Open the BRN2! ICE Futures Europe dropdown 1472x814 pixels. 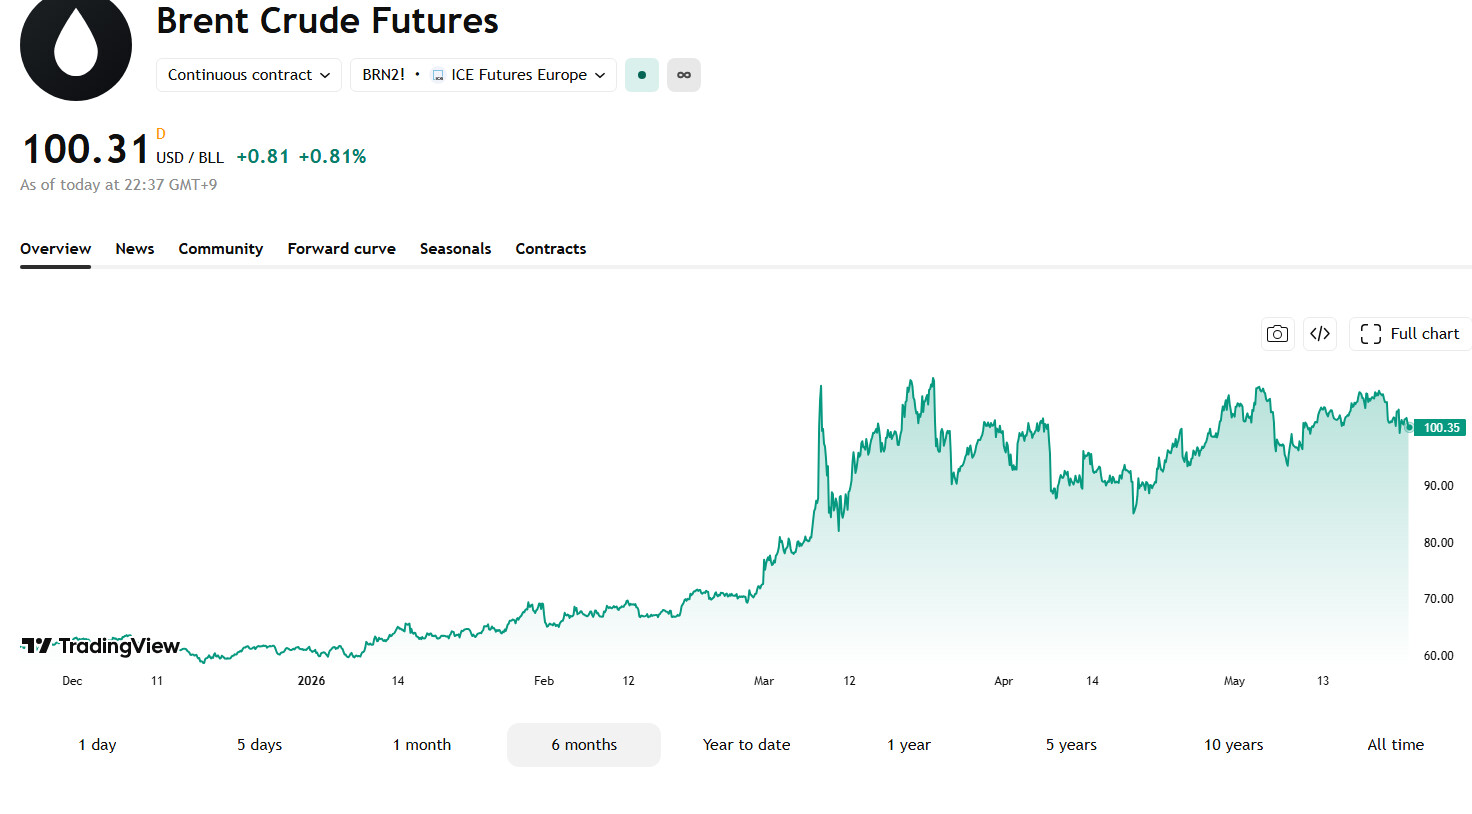[483, 75]
